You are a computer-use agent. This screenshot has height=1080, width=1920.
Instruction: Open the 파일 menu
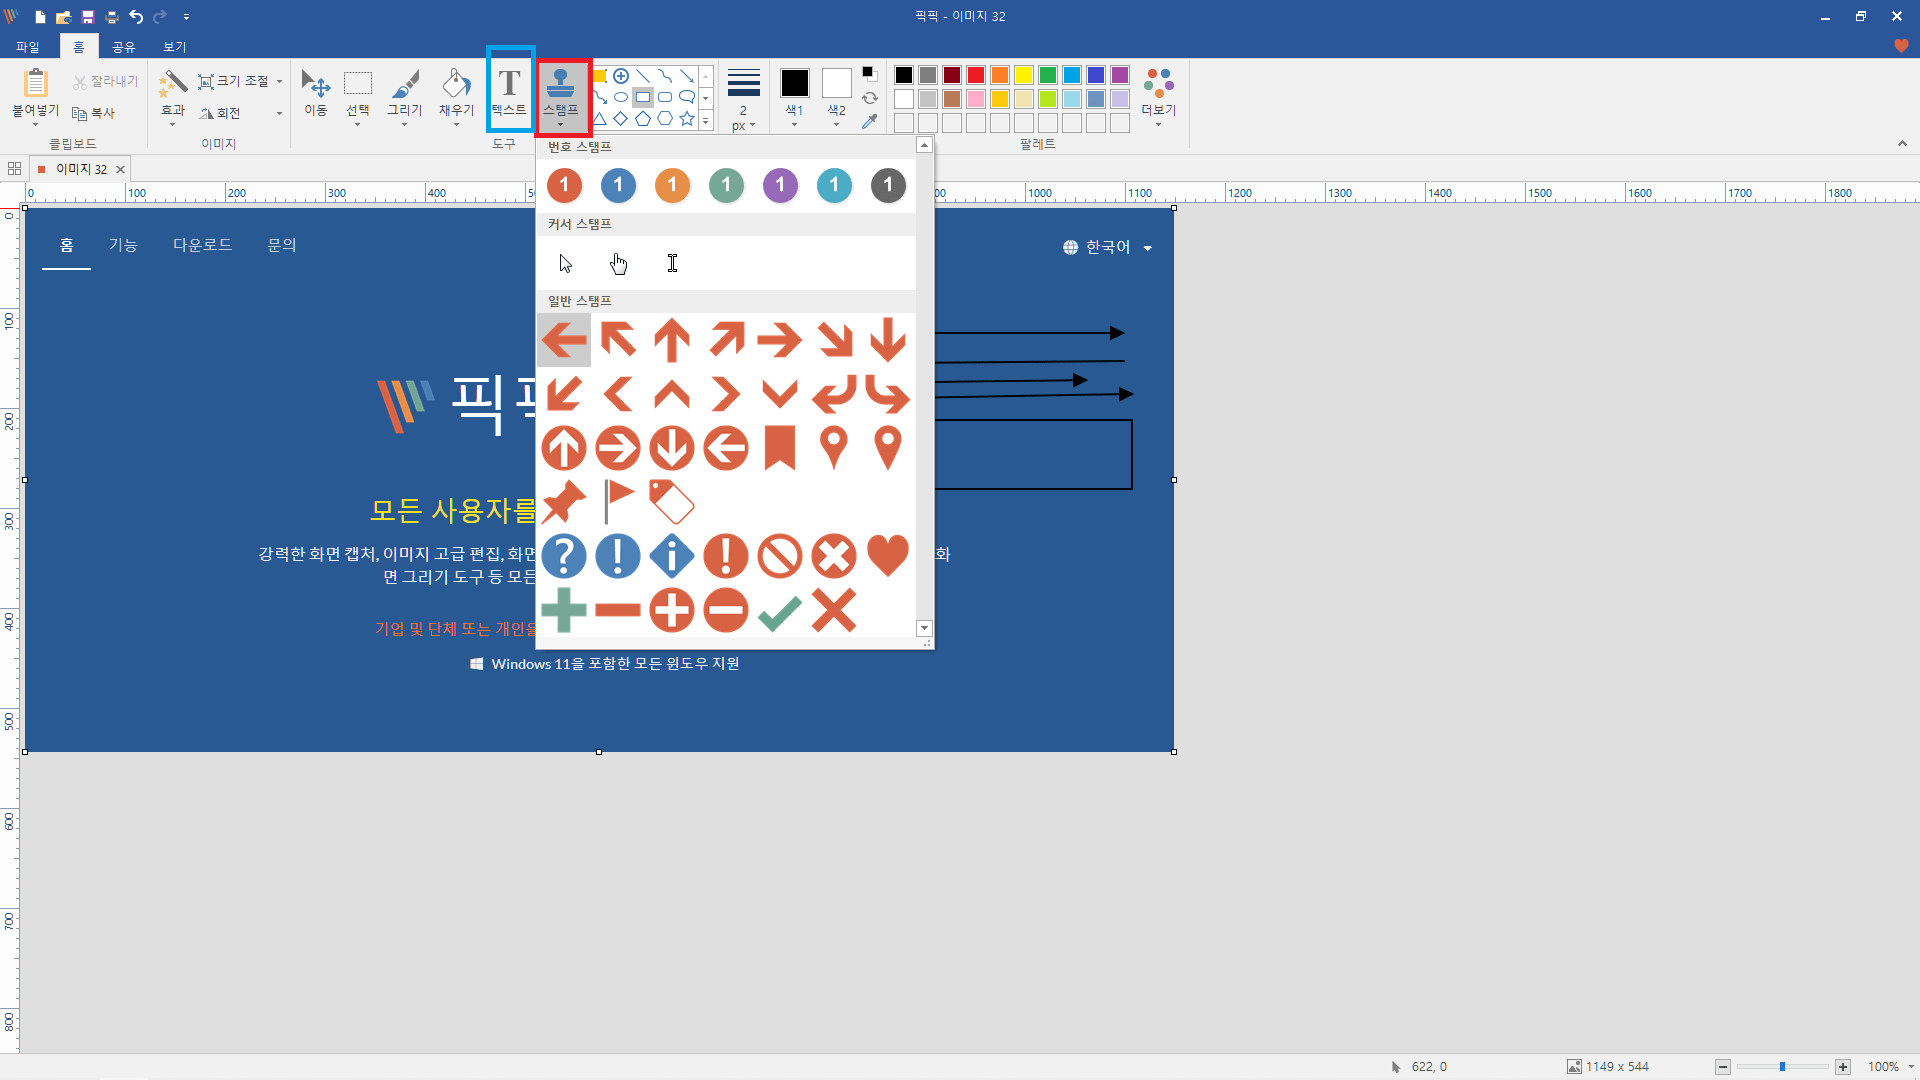pos(27,47)
